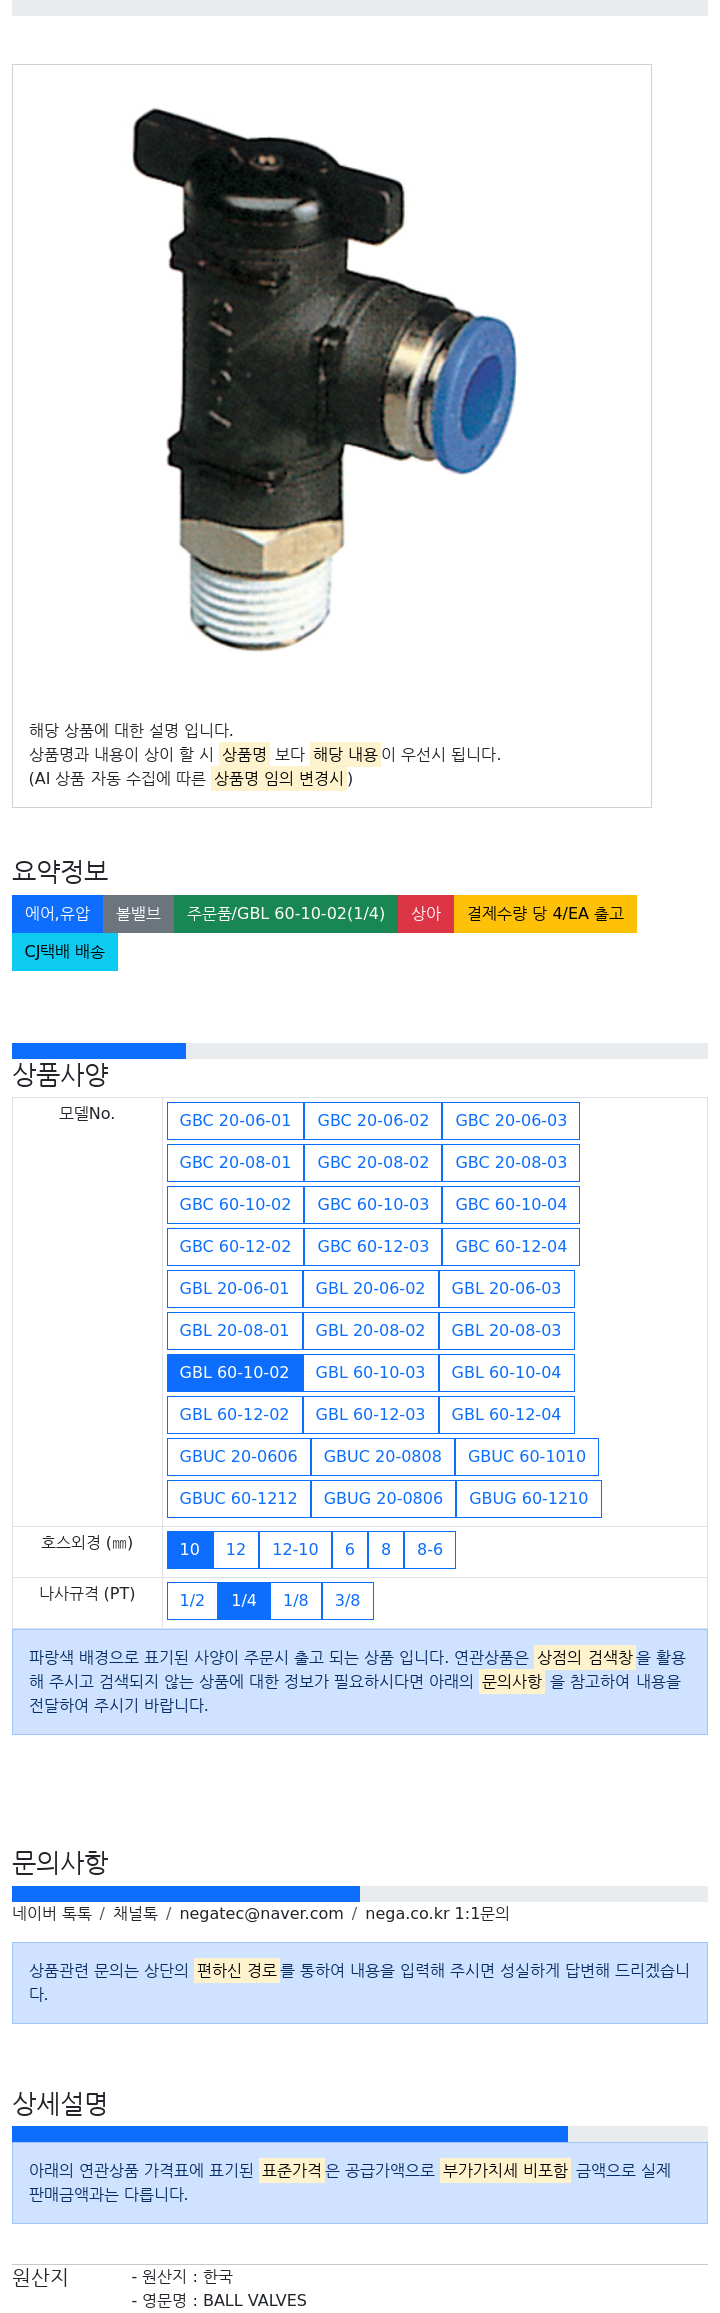
Task: Click the 볼밸브 gray tag
Action: point(138,914)
